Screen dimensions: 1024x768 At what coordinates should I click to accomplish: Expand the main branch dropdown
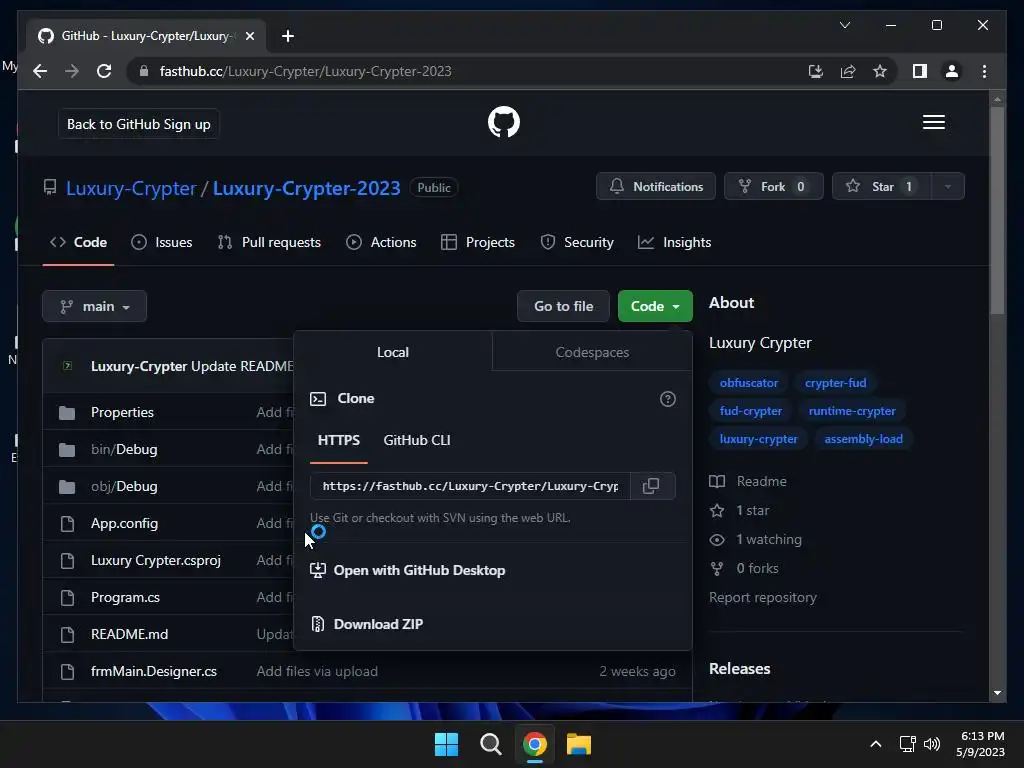(x=95, y=306)
